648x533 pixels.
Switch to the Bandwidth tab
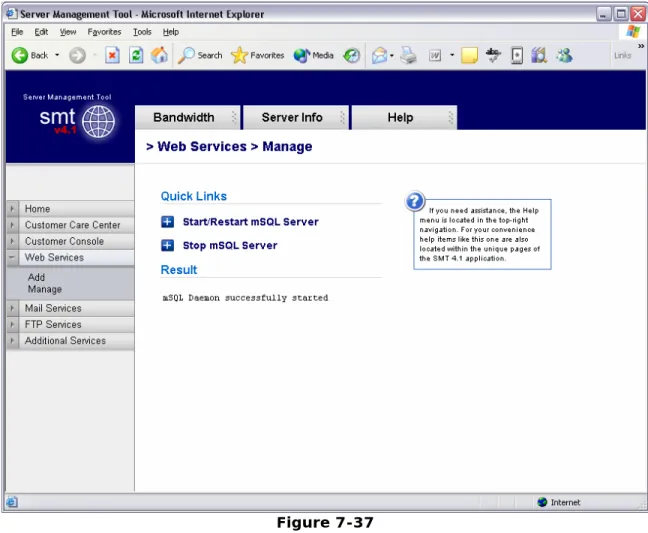coord(188,118)
